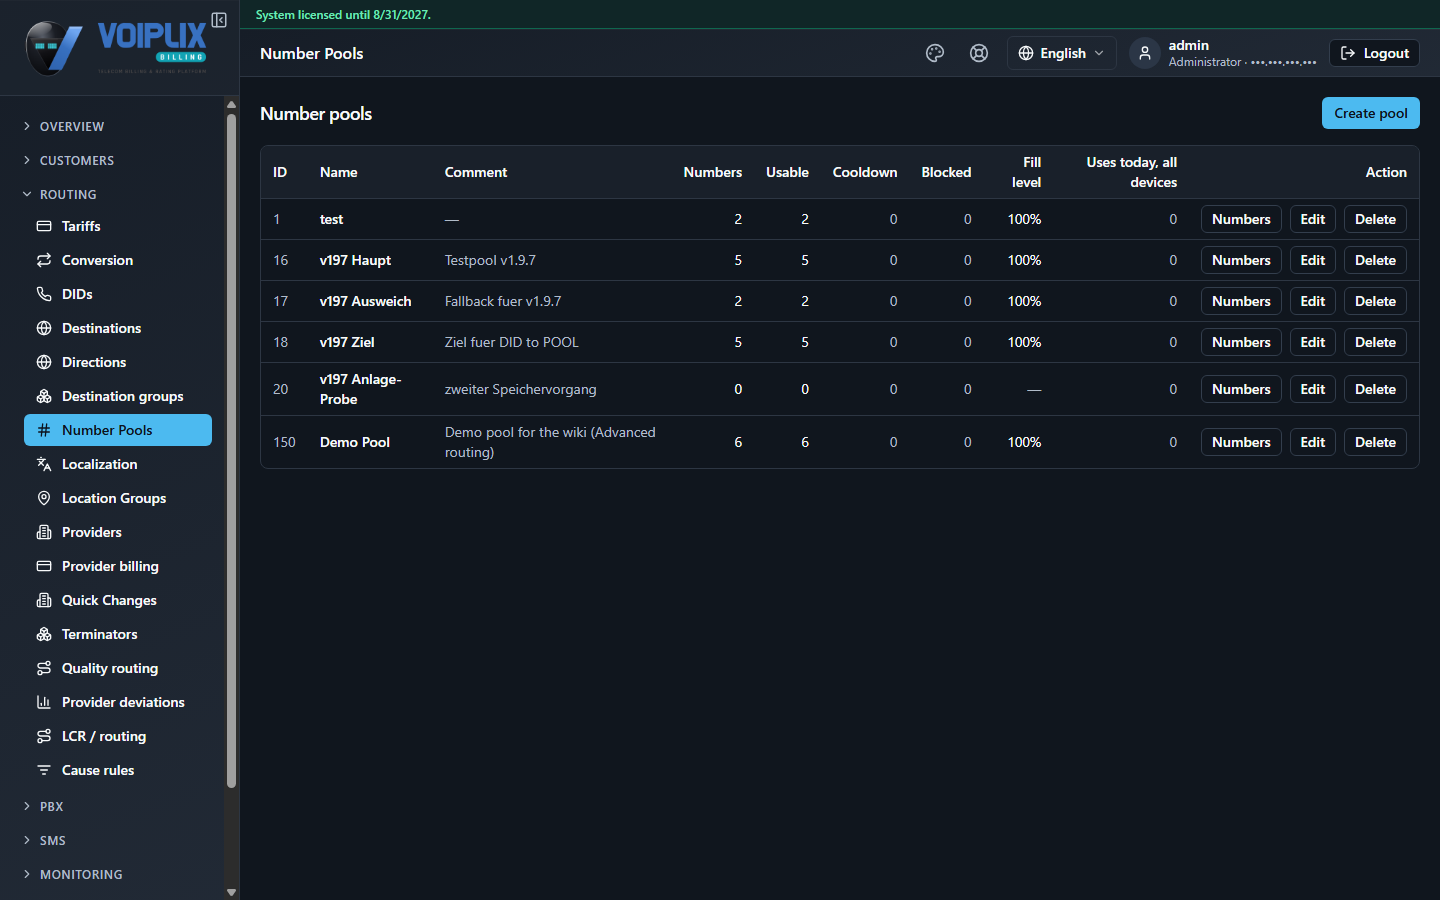The height and width of the screenshot is (900, 1440).
Task: Open the theme palette icon
Action: [935, 53]
